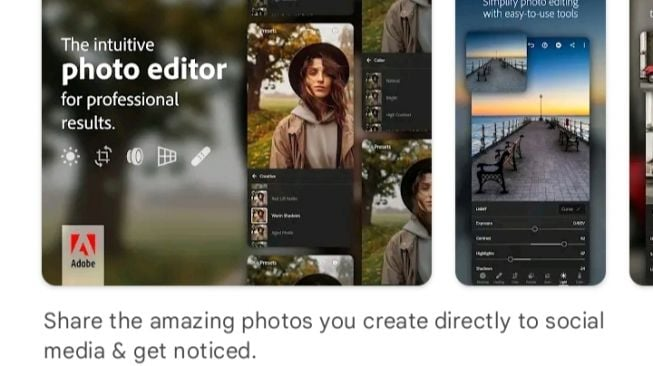Open the Curve button in Light panel
Viewport: 653px width, 366px height.
571,209
